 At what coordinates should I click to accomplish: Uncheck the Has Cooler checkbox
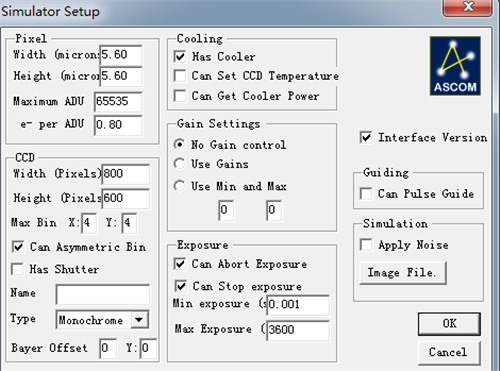pyautogui.click(x=180, y=56)
